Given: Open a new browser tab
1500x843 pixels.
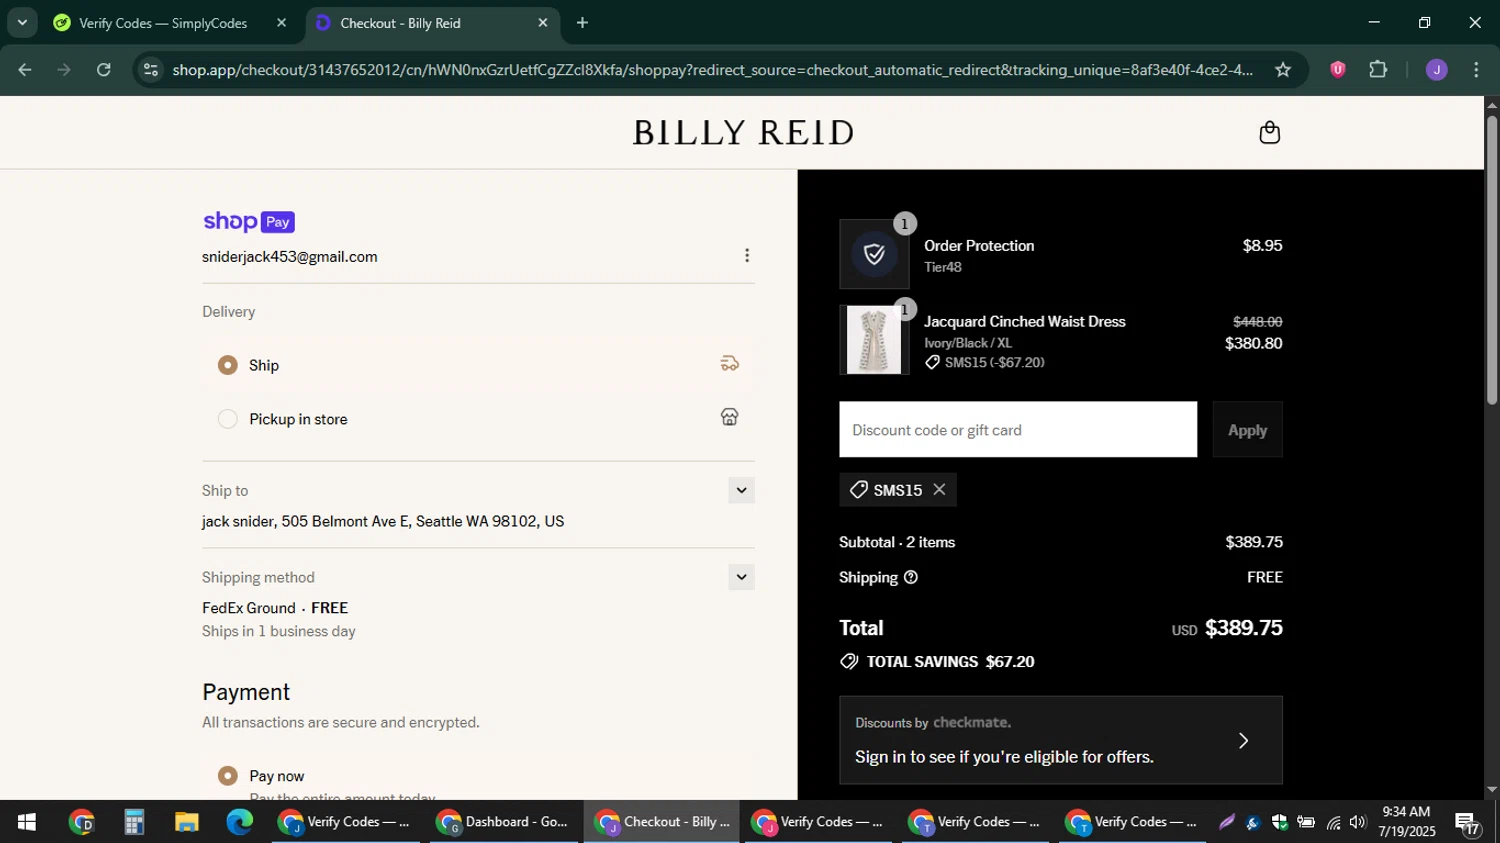Looking at the screenshot, I should (582, 22).
